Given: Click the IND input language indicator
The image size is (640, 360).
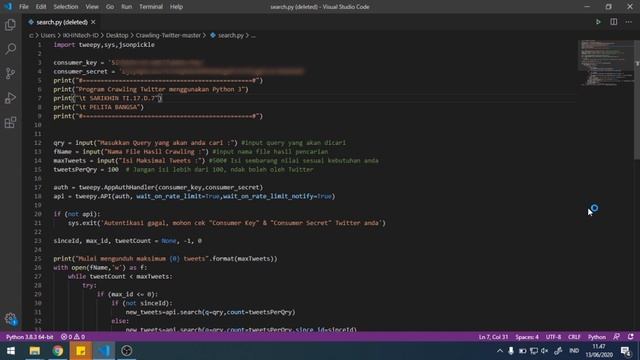Looking at the screenshot, I should (574, 351).
